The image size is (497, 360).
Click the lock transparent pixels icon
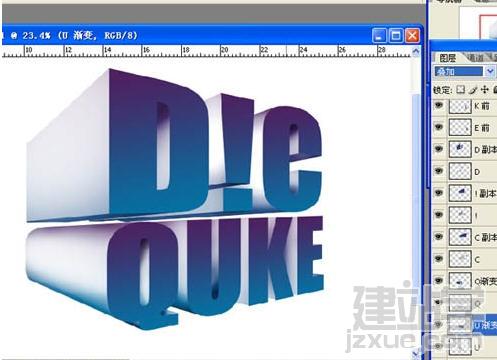click(x=461, y=90)
